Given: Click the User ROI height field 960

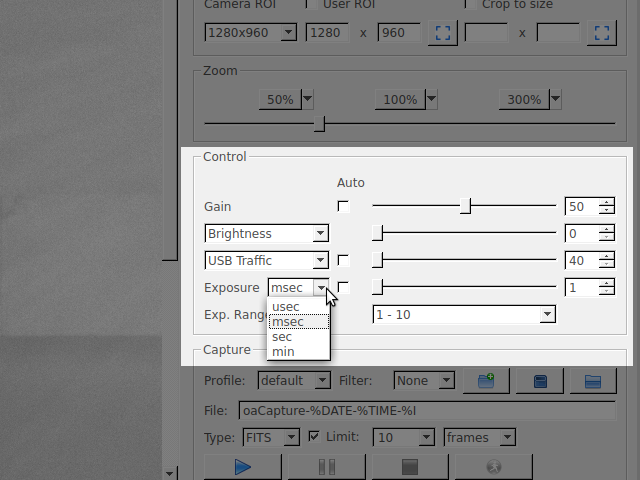Looking at the screenshot, I should pos(400,33).
